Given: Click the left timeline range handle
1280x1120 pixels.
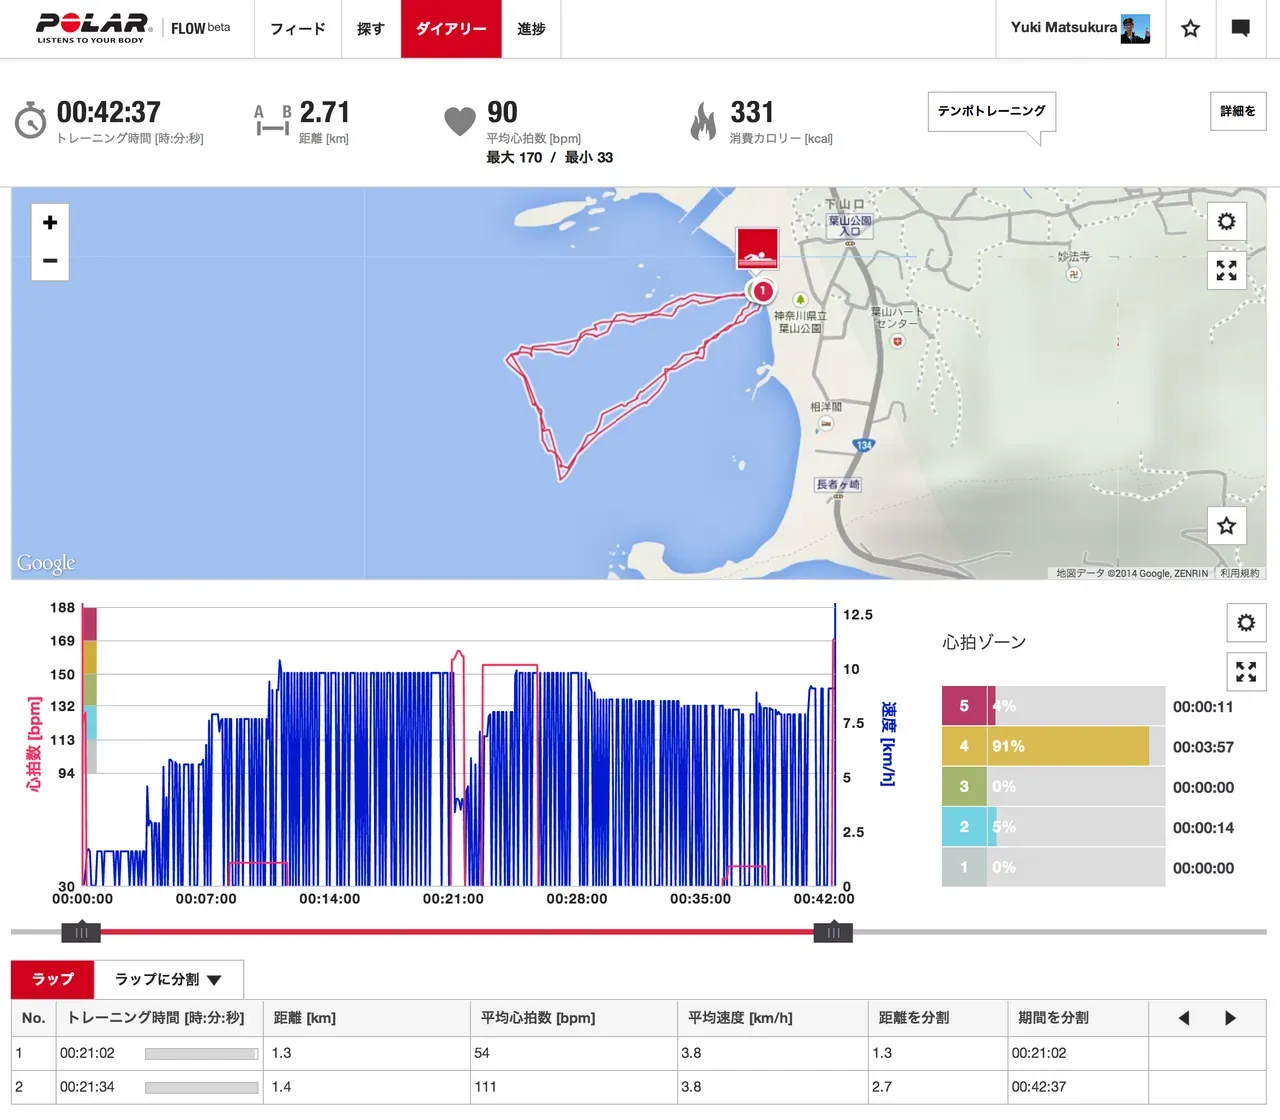Looking at the screenshot, I should (81, 933).
